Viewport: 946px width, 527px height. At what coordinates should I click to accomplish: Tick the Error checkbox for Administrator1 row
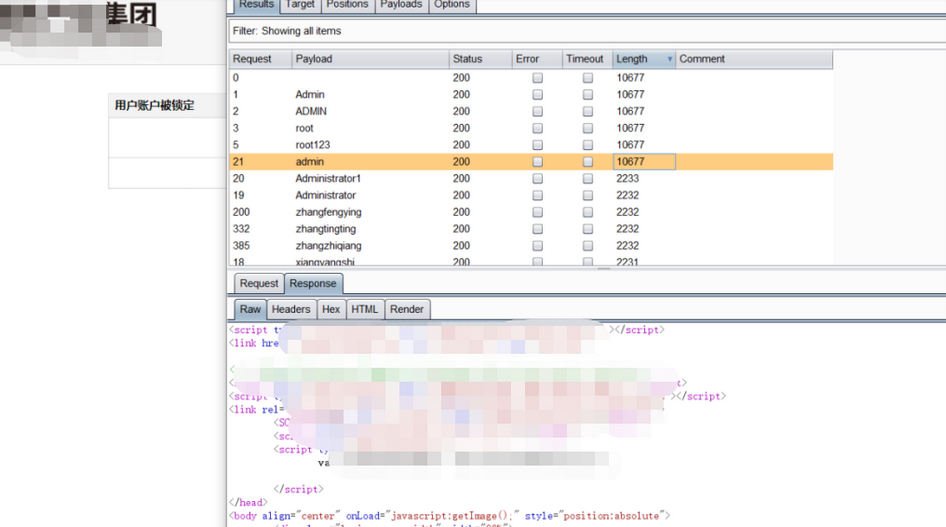[x=537, y=179]
